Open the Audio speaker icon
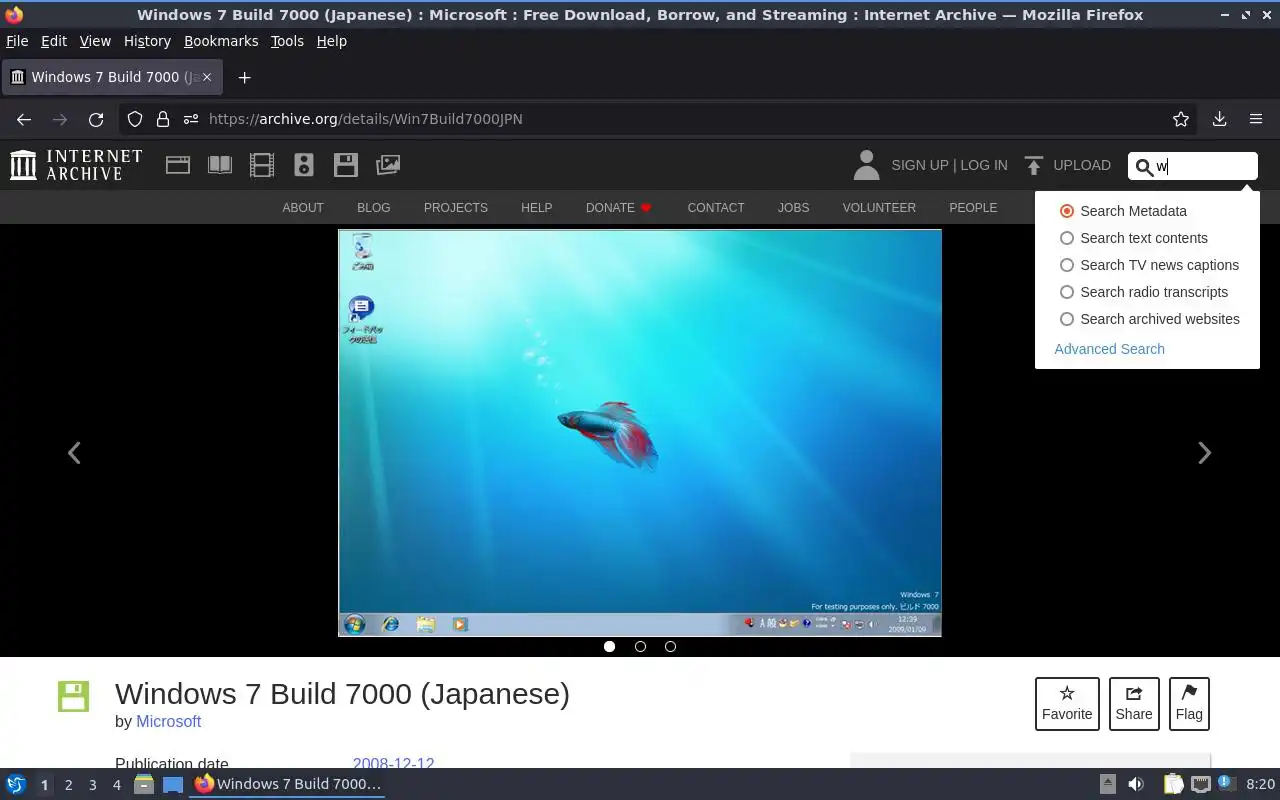The image size is (1280, 800). pos(304,165)
